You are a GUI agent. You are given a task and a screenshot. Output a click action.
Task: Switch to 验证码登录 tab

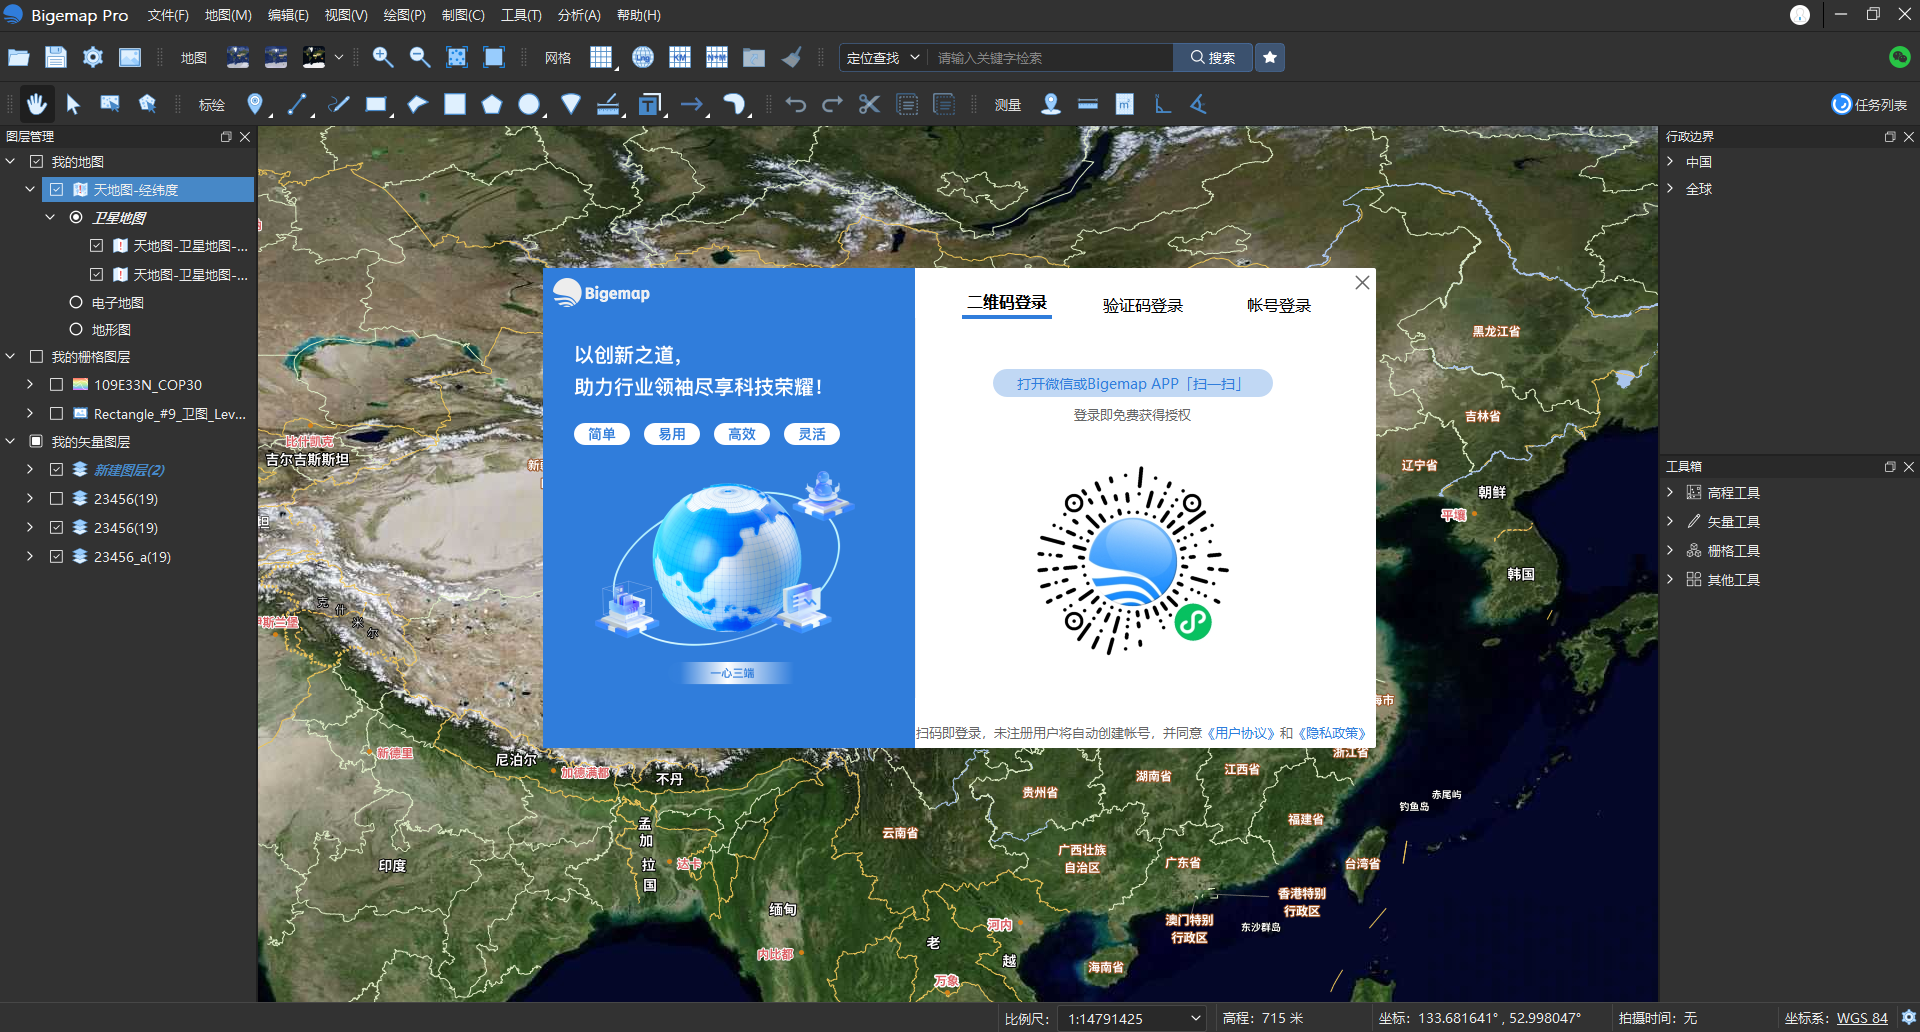coord(1142,305)
